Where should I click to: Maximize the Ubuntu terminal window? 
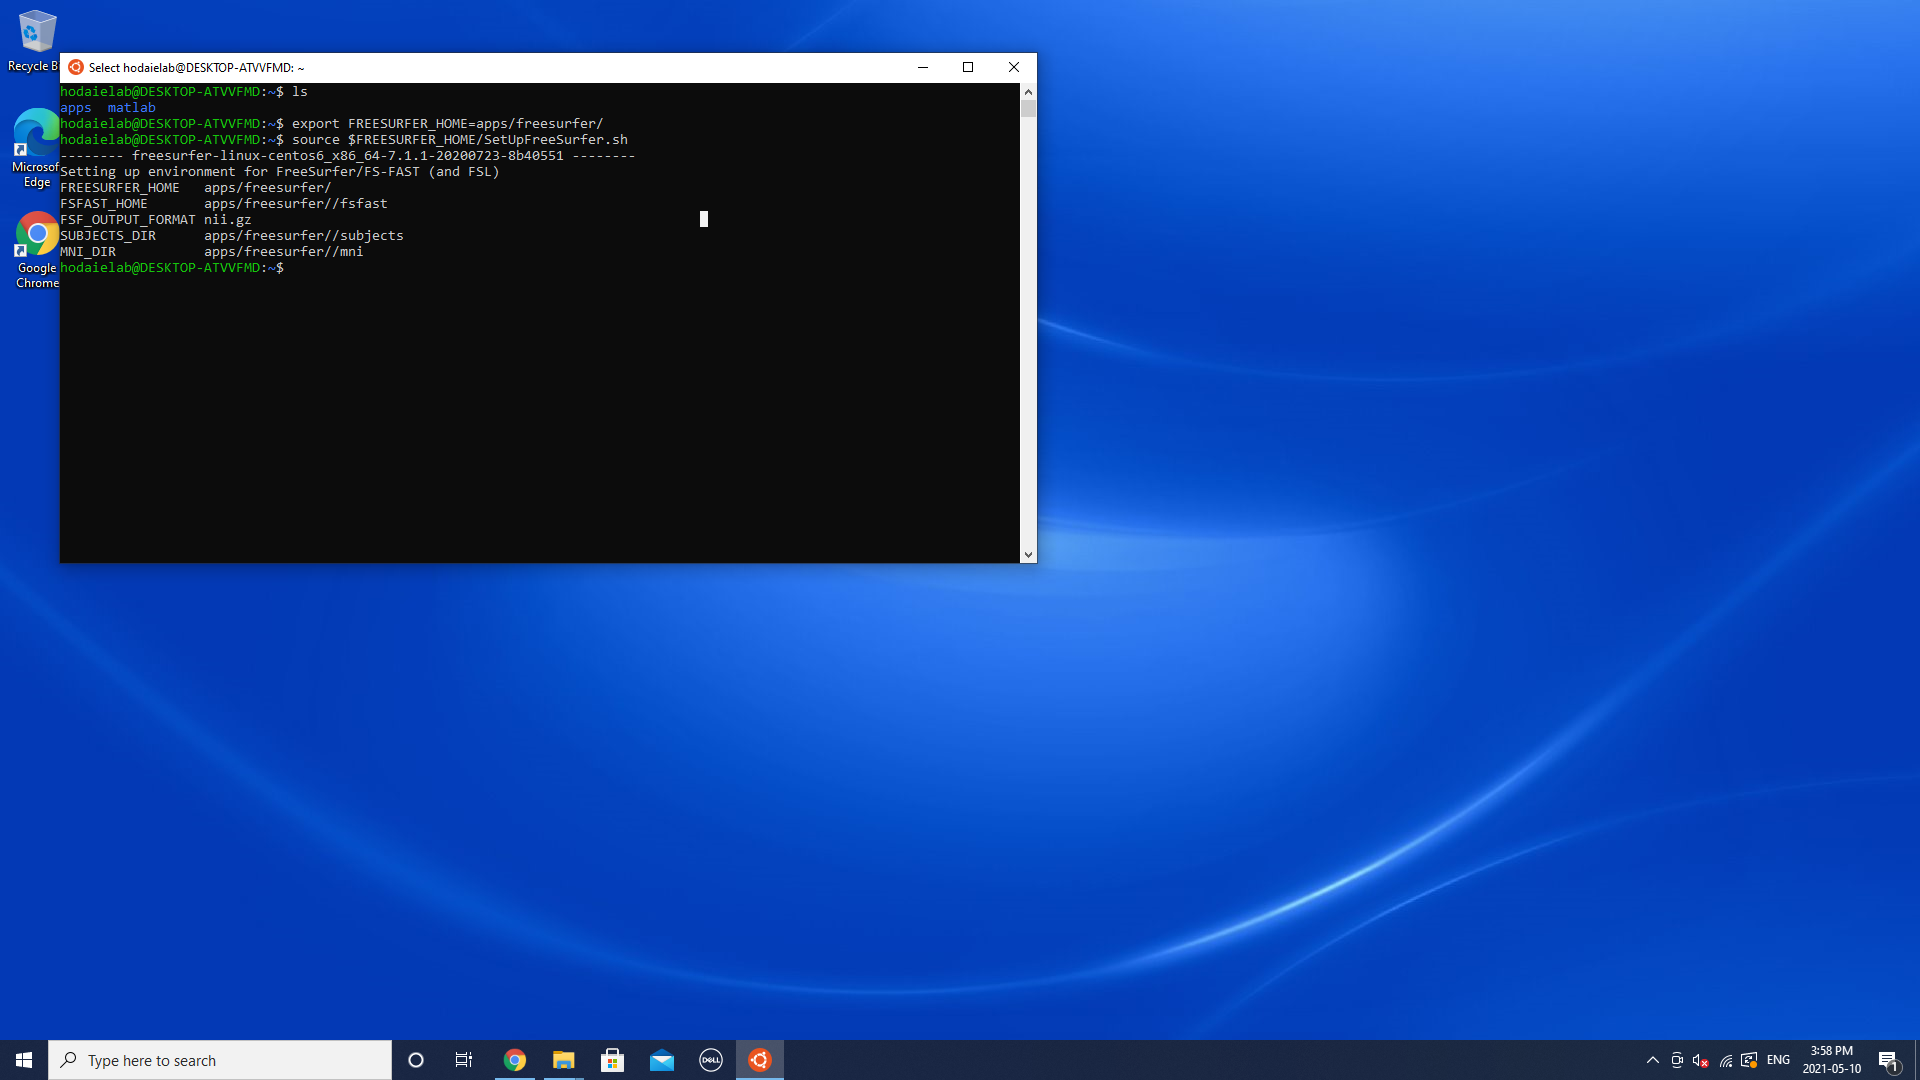[x=968, y=67]
